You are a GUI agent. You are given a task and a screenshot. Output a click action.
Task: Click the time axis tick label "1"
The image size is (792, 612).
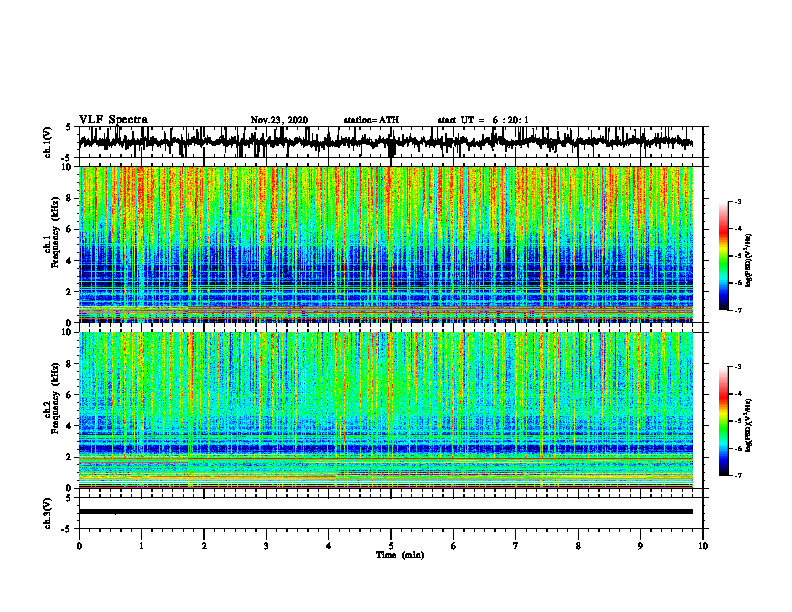tap(141, 546)
